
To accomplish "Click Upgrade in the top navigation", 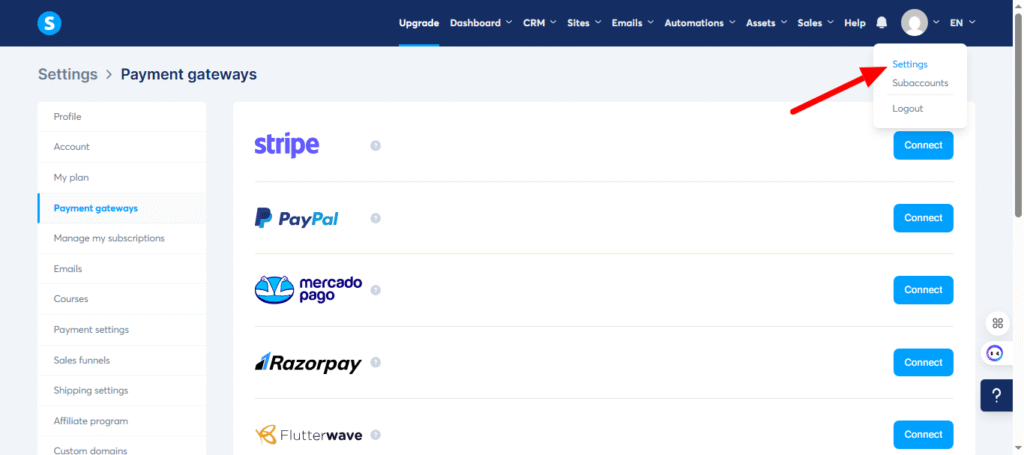I will tap(419, 23).
